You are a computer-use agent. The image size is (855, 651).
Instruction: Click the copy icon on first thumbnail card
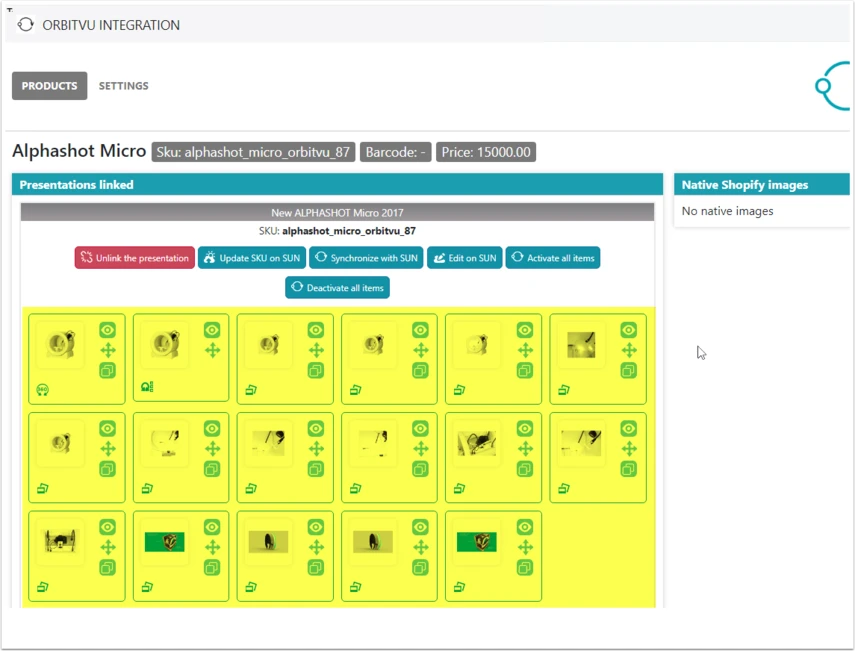pos(107,371)
